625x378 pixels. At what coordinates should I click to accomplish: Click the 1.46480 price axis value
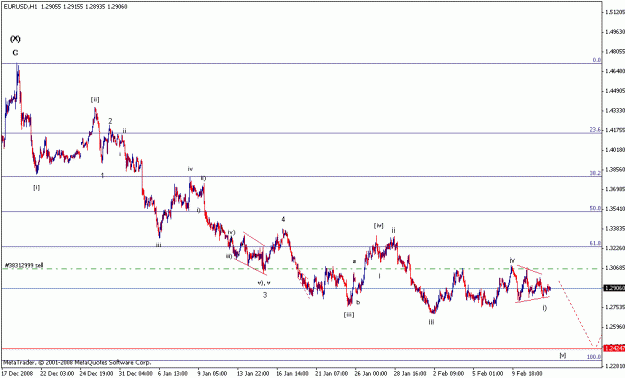point(615,71)
